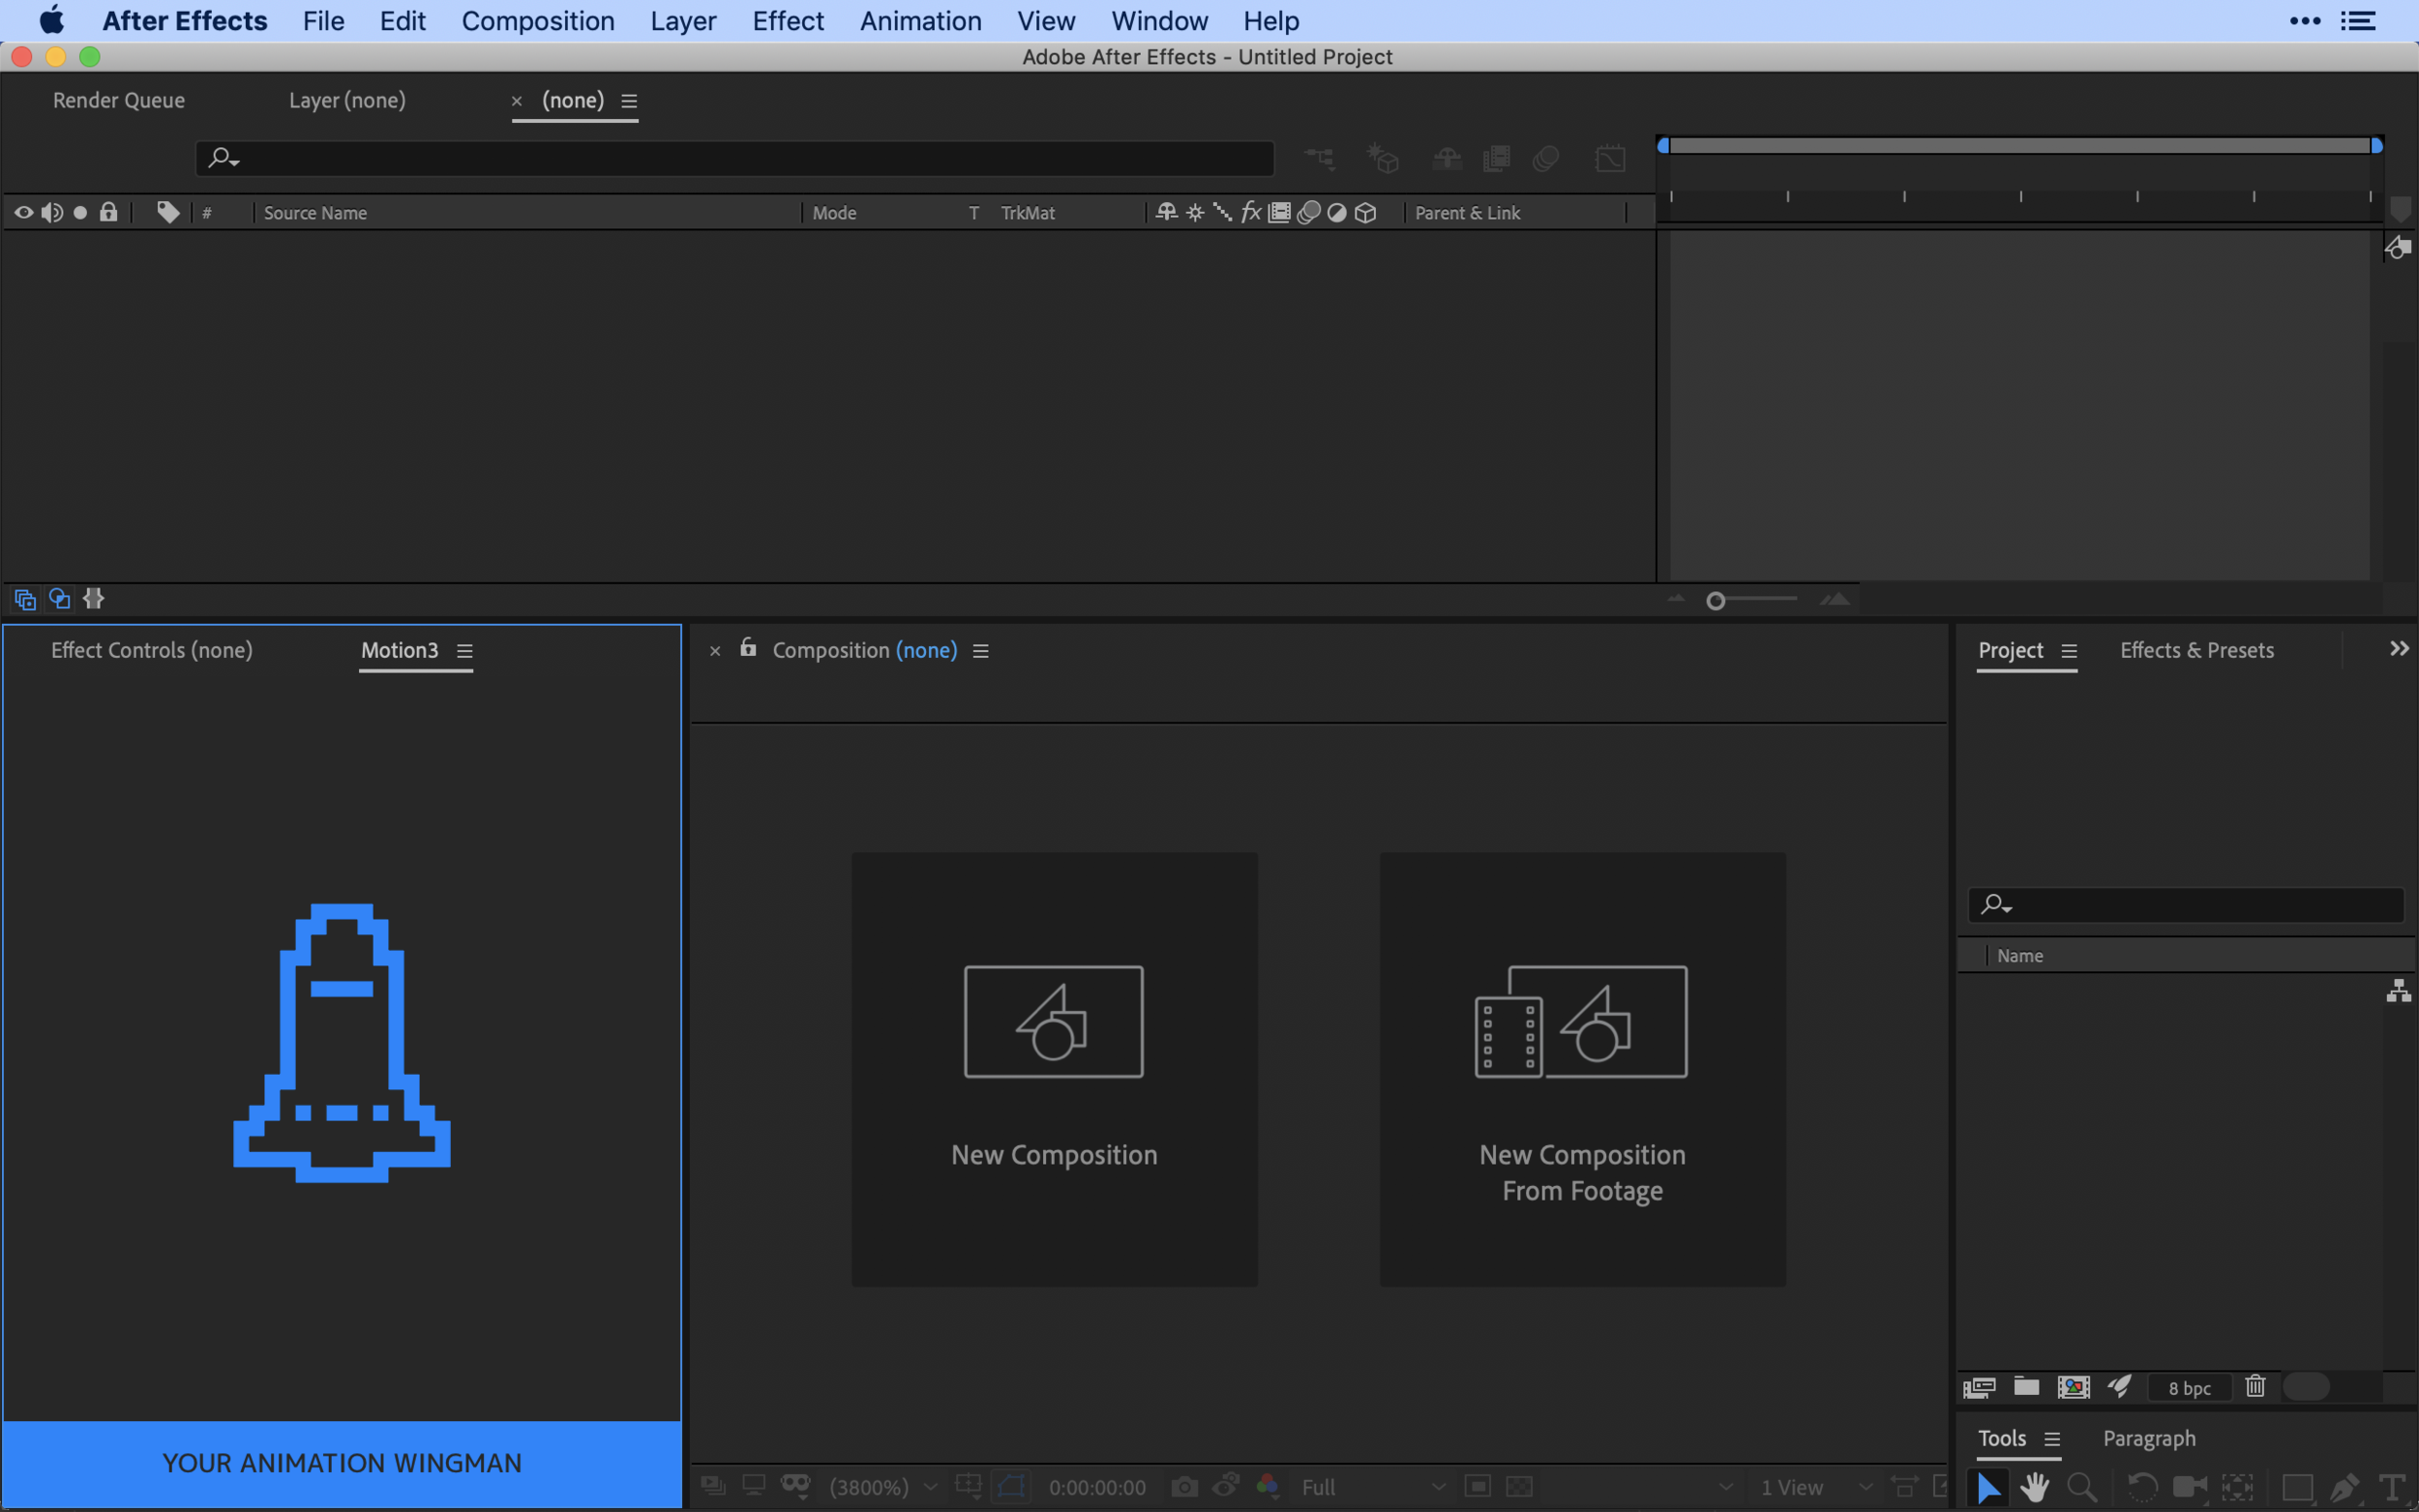
Task: Click the new composition icon in Project panel
Action: pos(2074,1387)
